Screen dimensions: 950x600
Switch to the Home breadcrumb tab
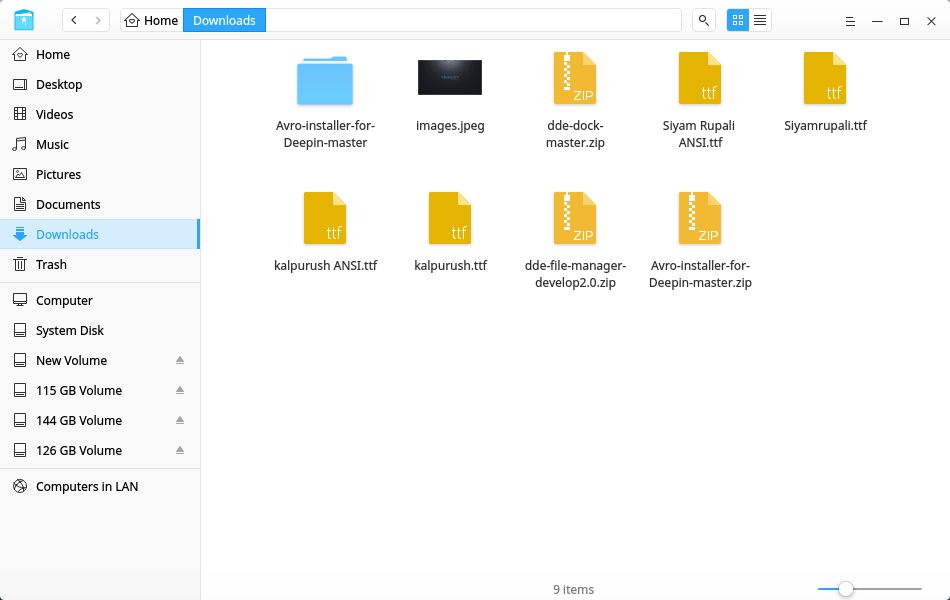pos(157,19)
